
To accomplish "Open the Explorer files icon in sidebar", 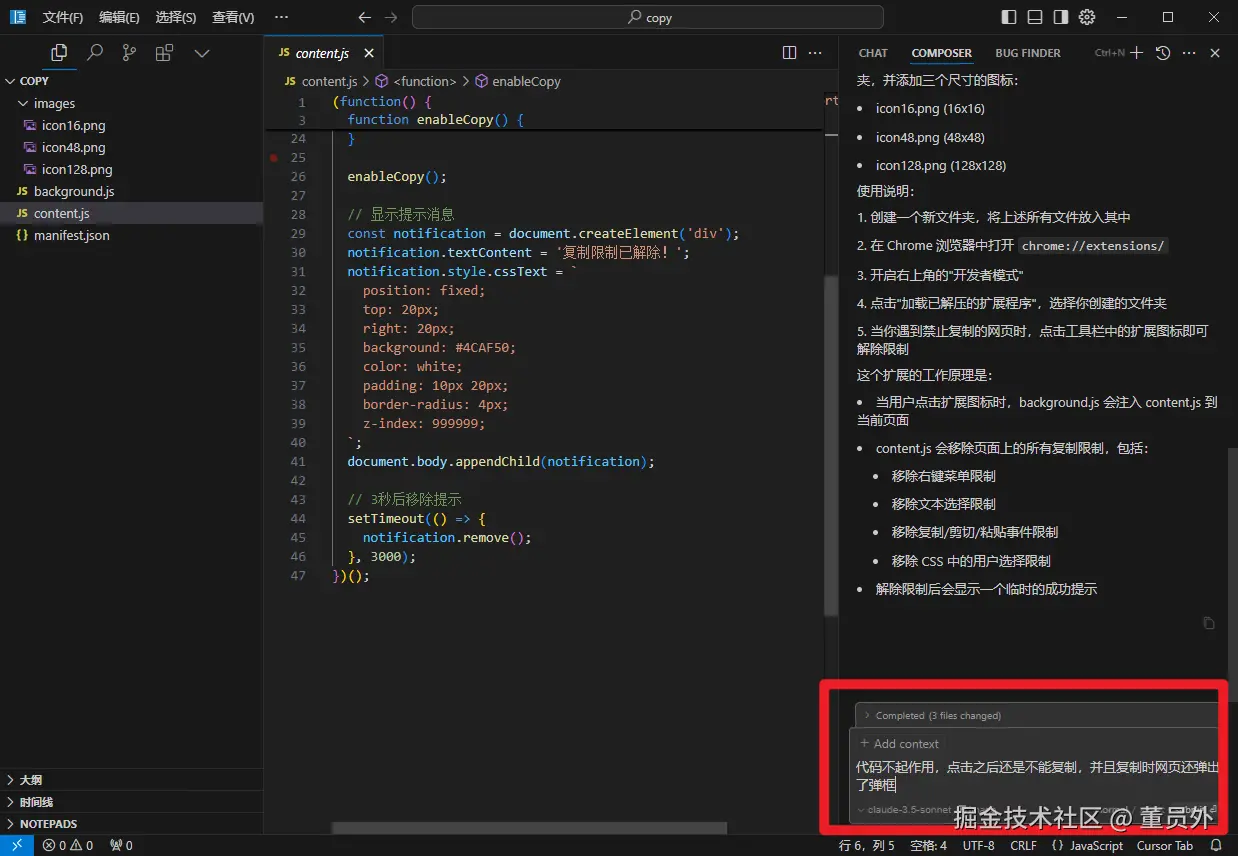I will pyautogui.click(x=59, y=53).
